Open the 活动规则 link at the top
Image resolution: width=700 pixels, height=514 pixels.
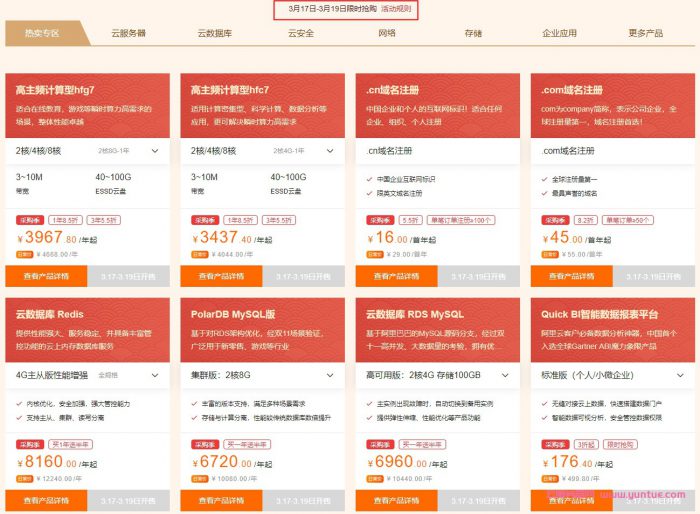(x=398, y=9)
